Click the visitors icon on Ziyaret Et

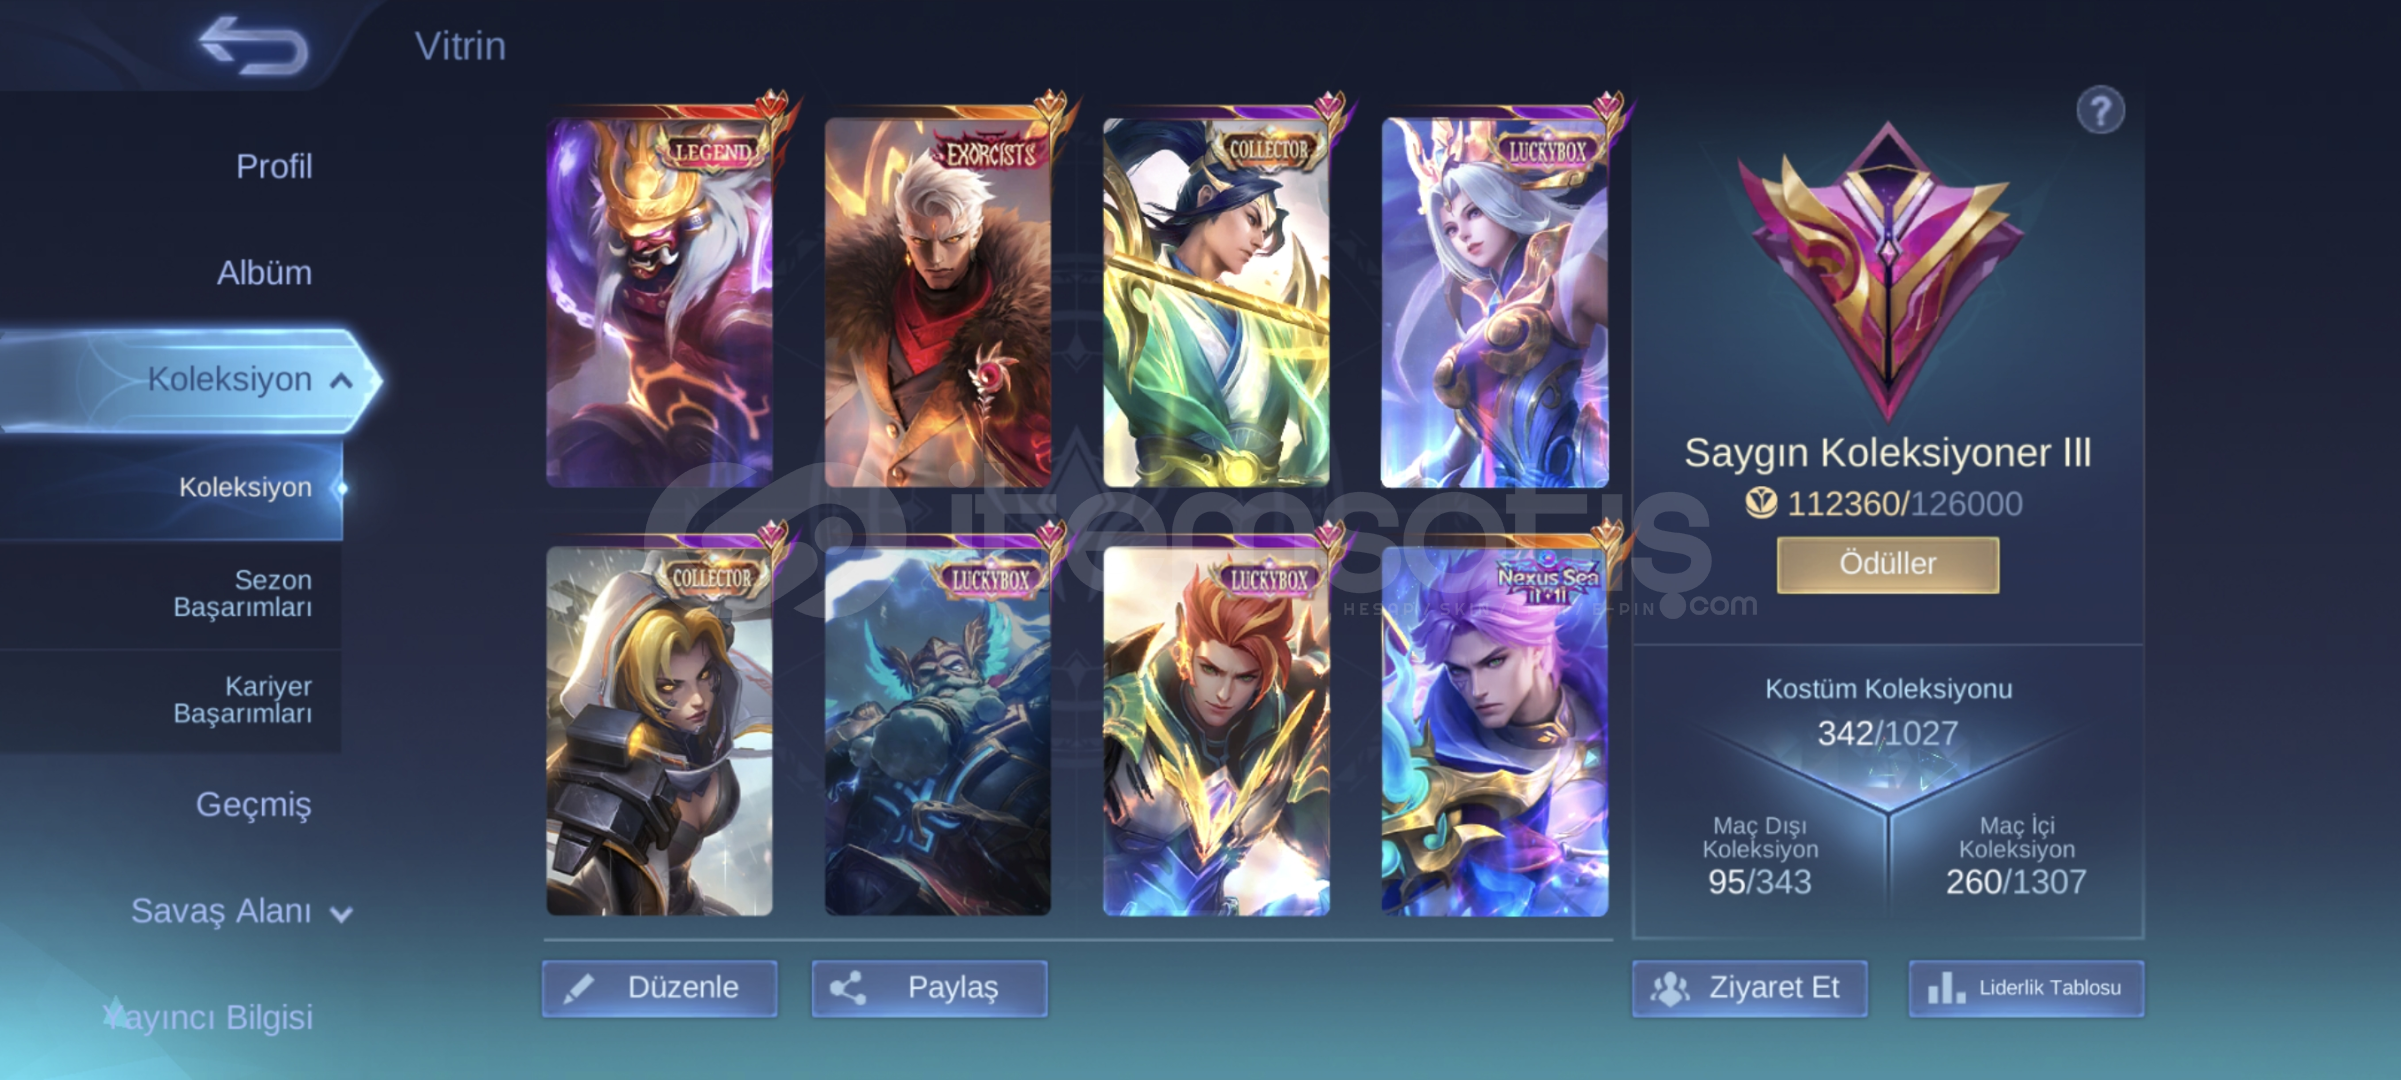(x=1669, y=988)
